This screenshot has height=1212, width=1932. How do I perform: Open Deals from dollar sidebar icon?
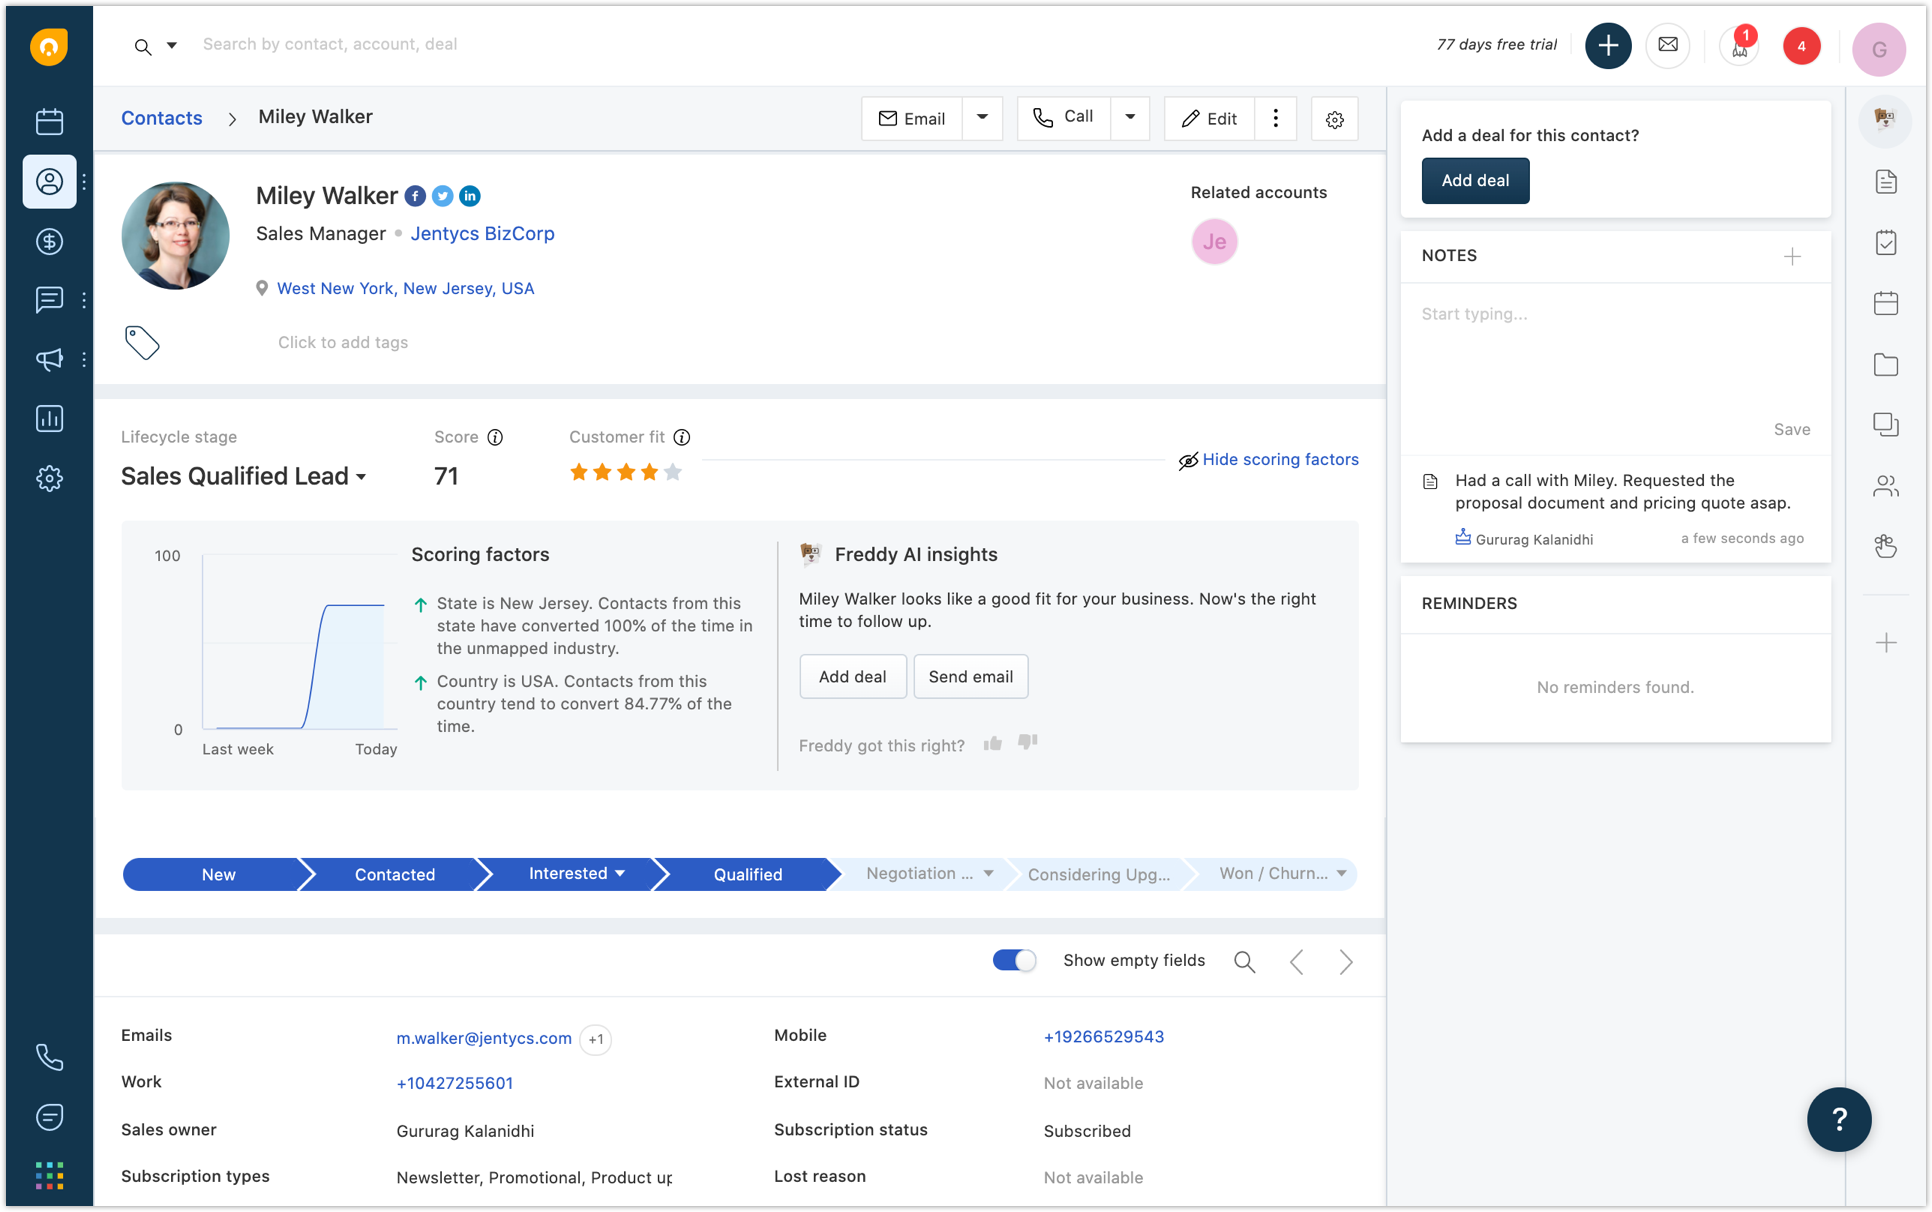(49, 241)
